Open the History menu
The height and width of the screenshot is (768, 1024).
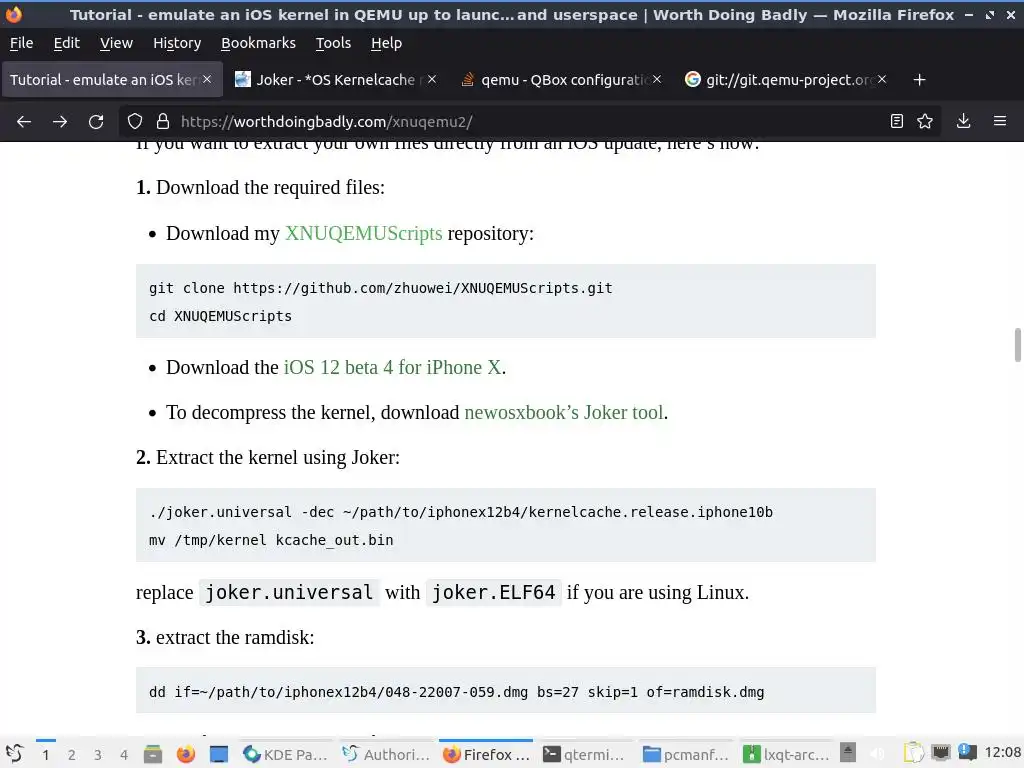click(177, 43)
